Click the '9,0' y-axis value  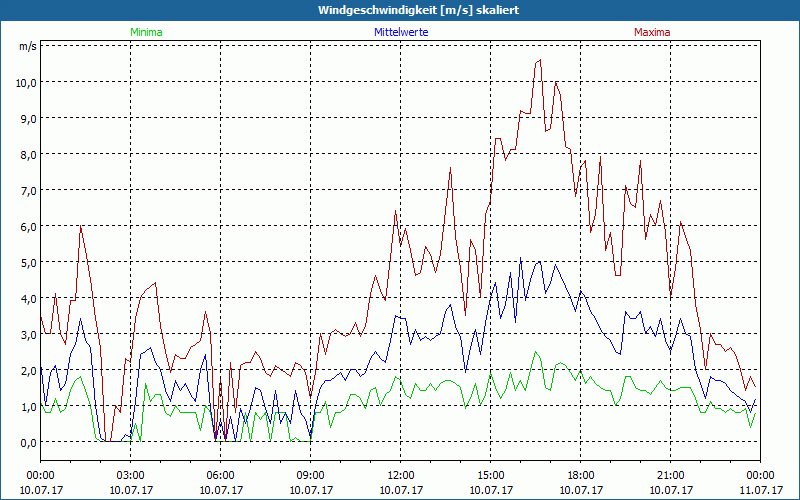pyautogui.click(x=29, y=118)
